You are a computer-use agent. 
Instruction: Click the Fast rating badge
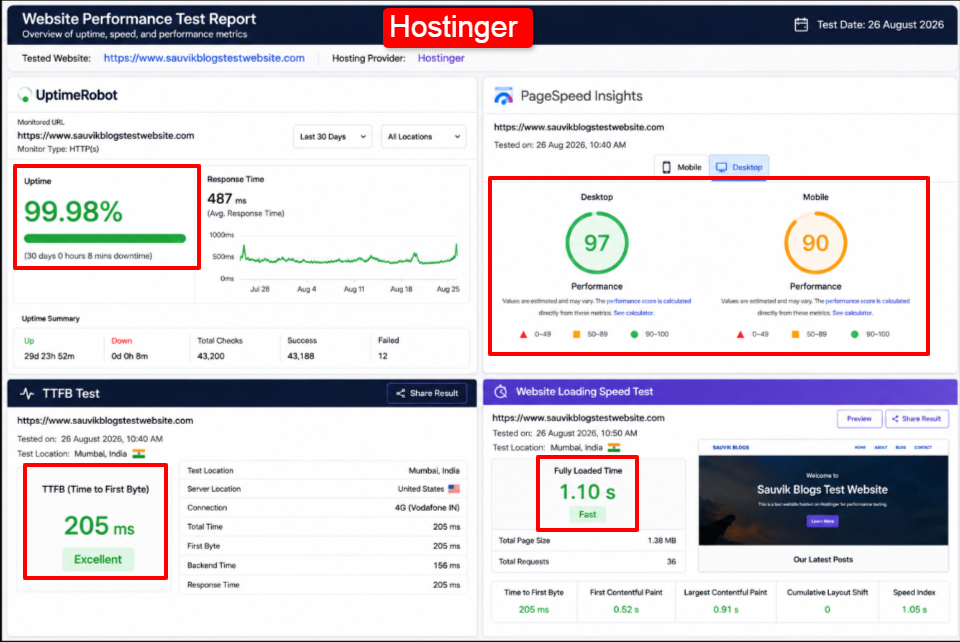pos(587,515)
